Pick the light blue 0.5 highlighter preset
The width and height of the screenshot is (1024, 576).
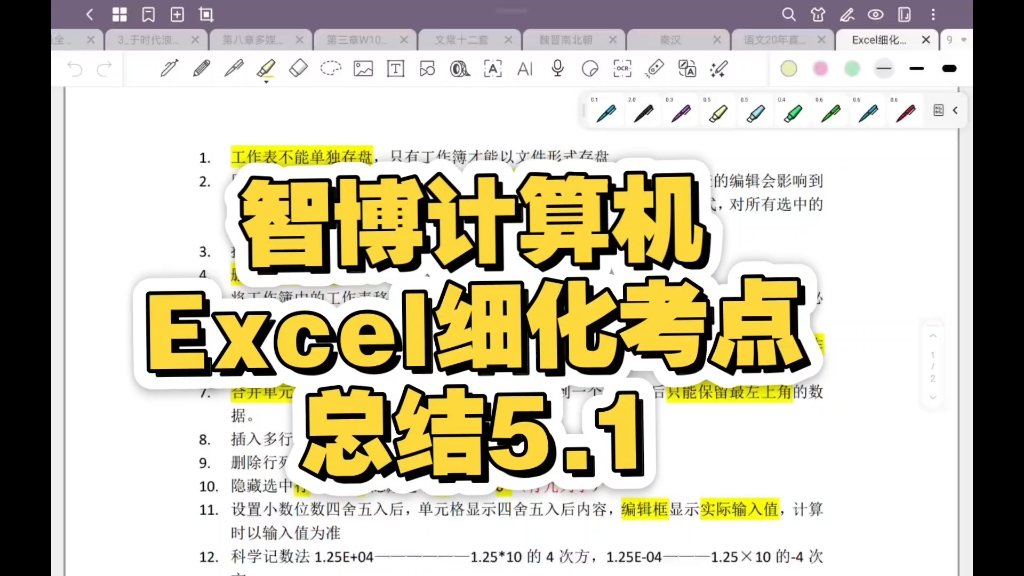point(756,112)
